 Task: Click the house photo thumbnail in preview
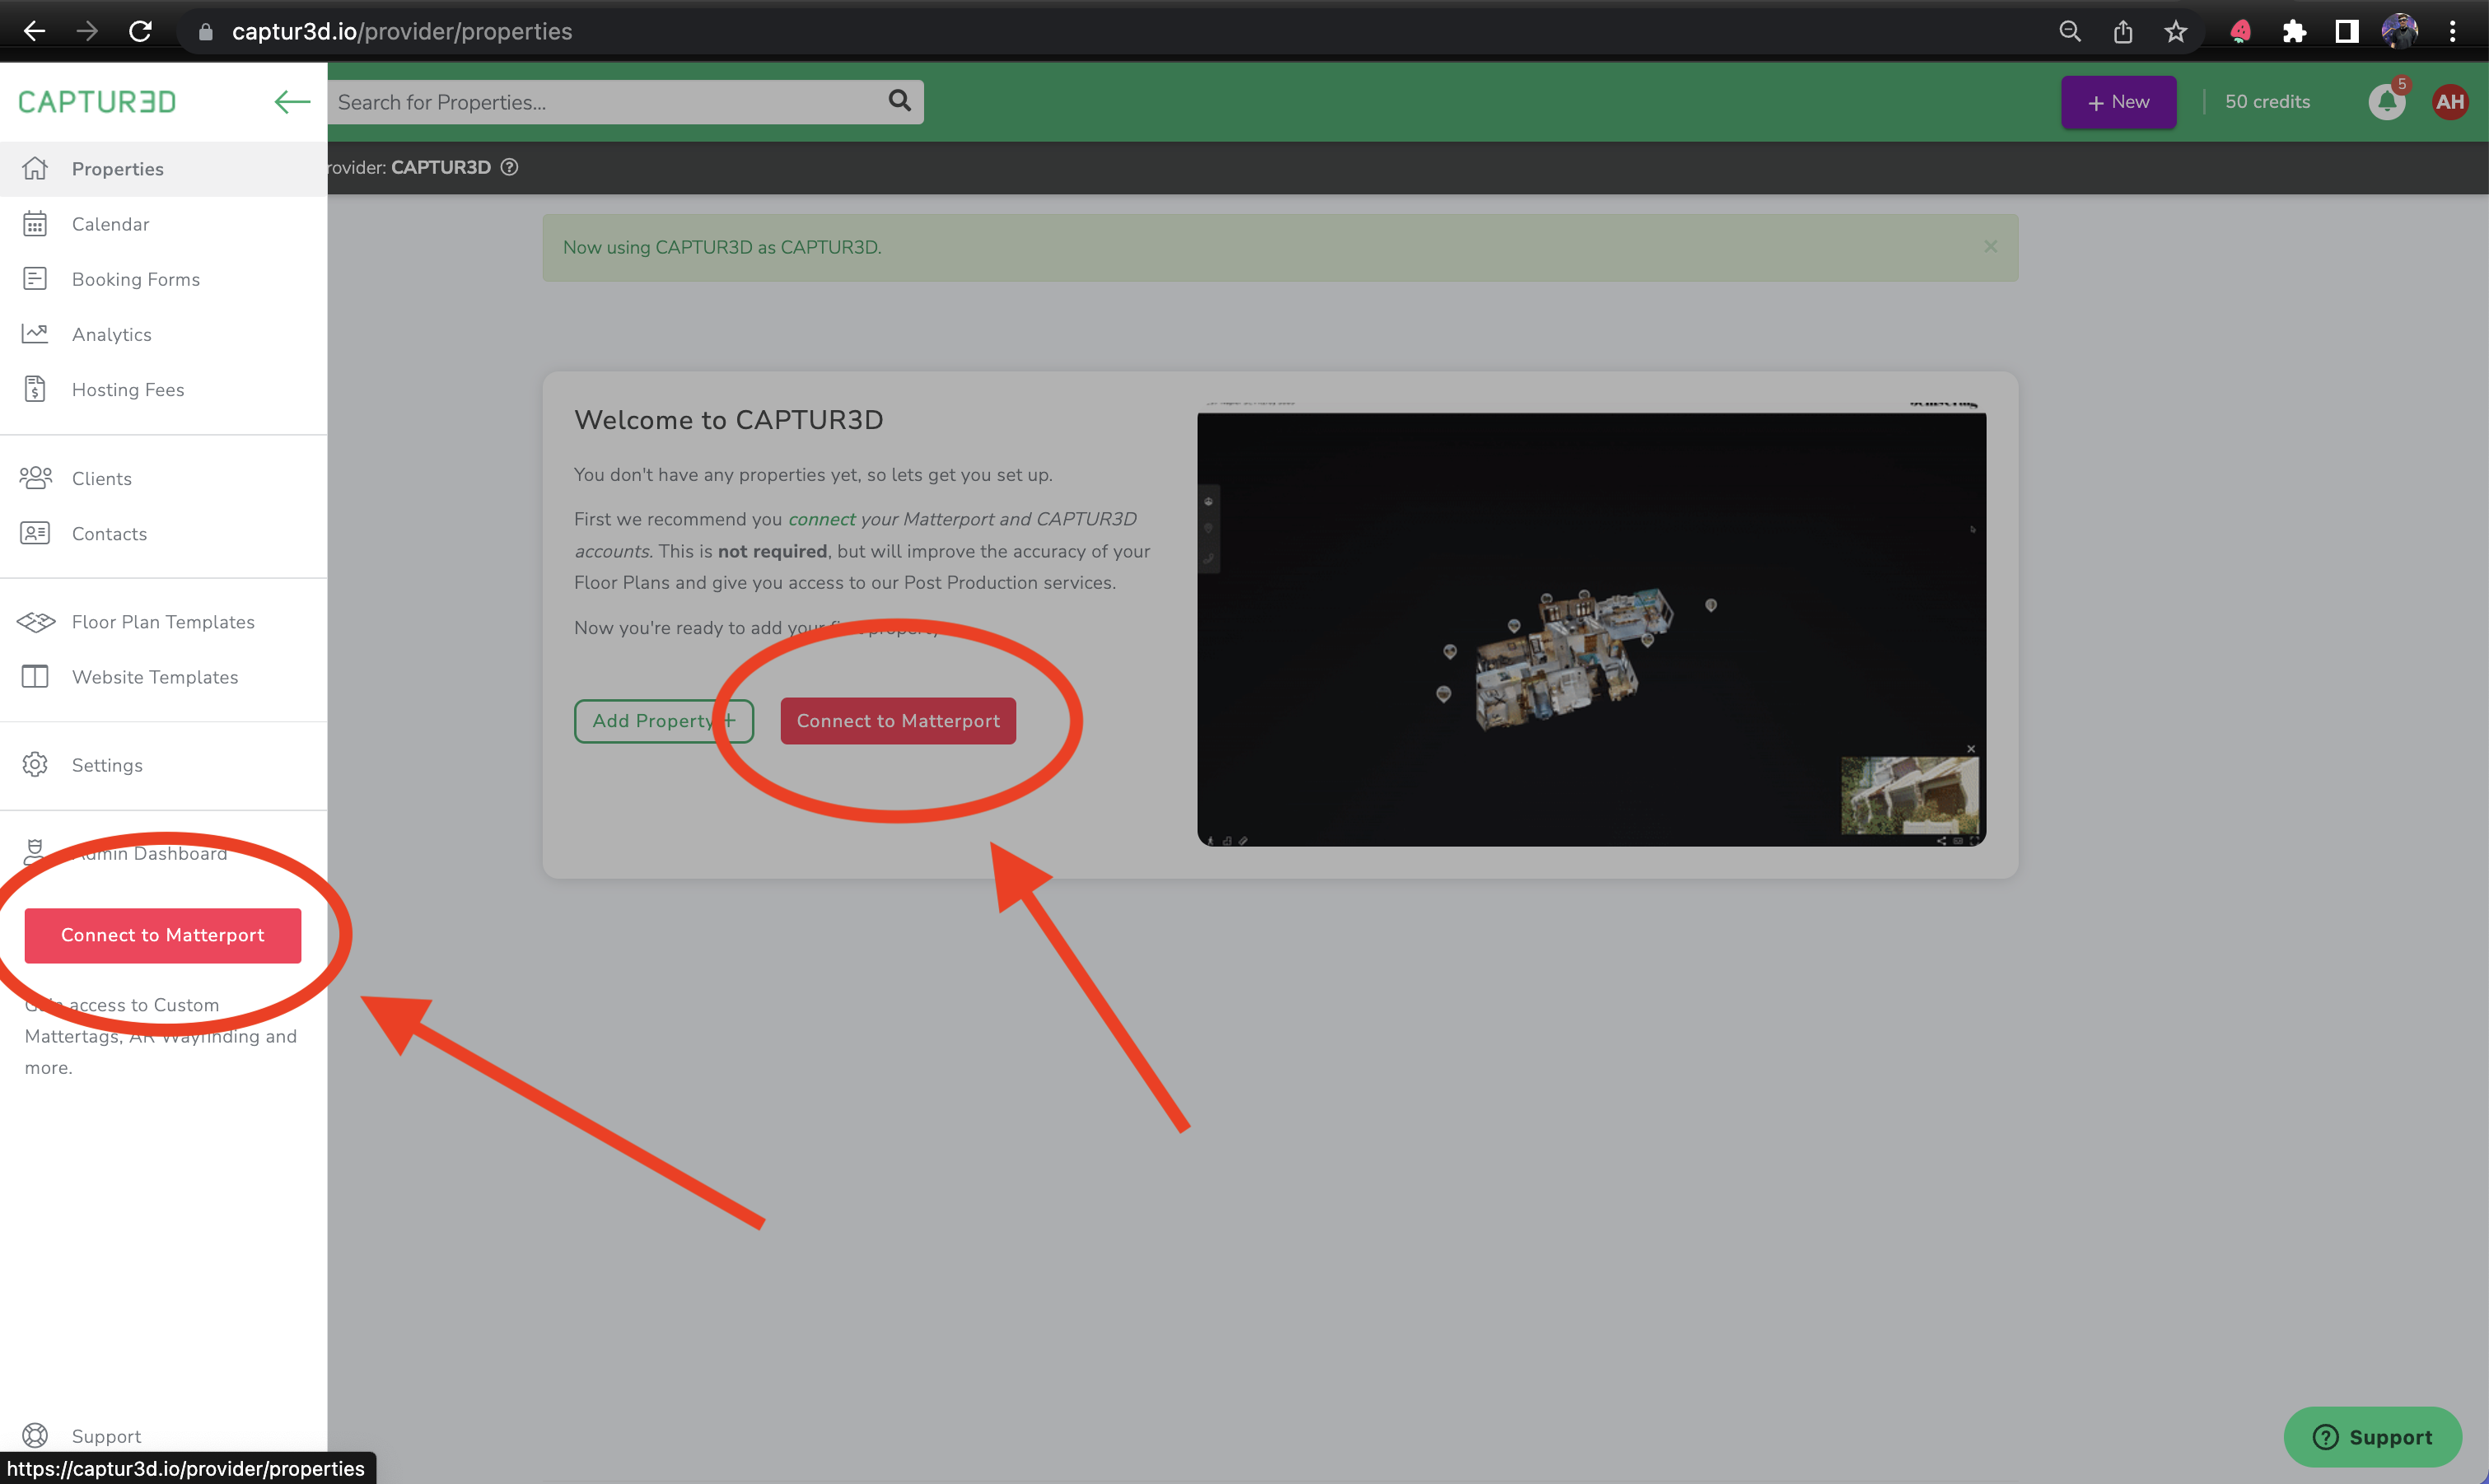coord(1909,795)
